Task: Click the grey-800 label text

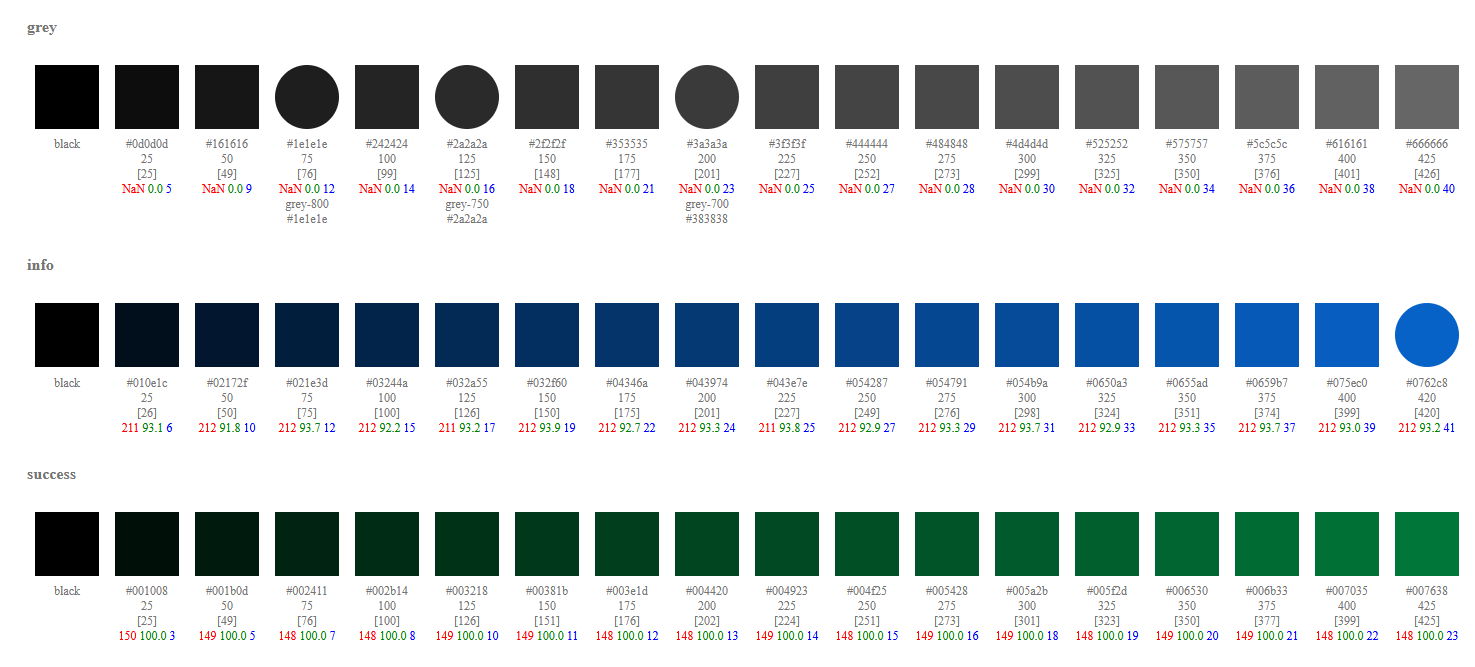Action: 307,204
